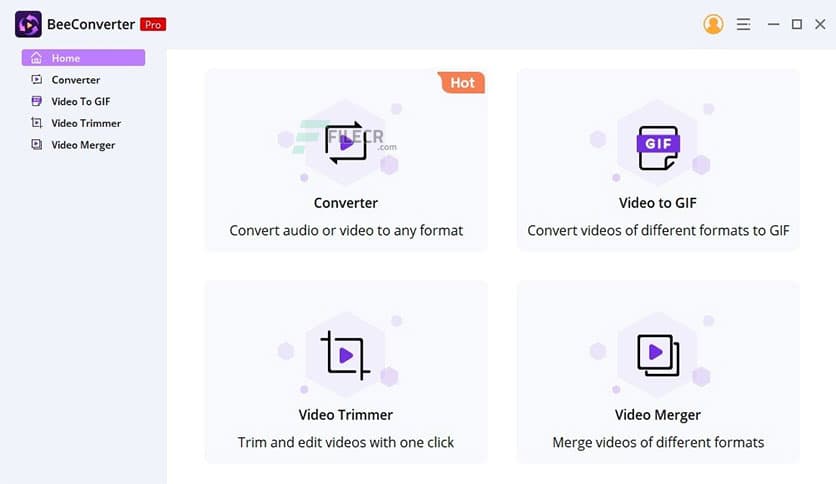Click the Video Merger sidebar icon
Screen dimensions: 836x484
(x=36, y=145)
